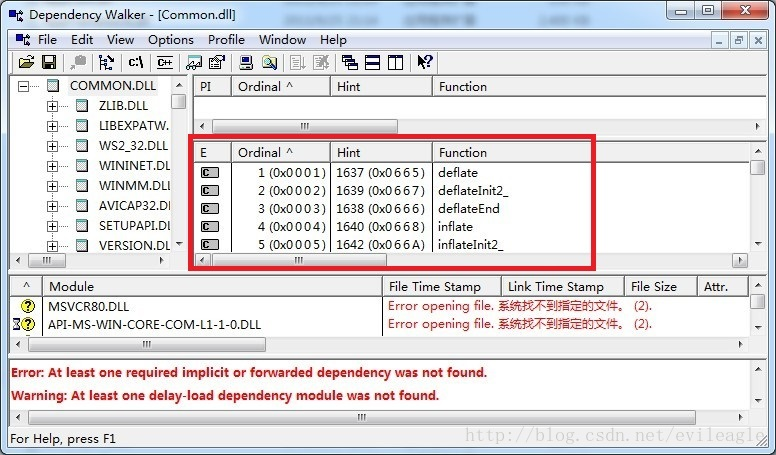
Task: Tile windows horizontally via toolbar icon
Action: (x=372, y=62)
